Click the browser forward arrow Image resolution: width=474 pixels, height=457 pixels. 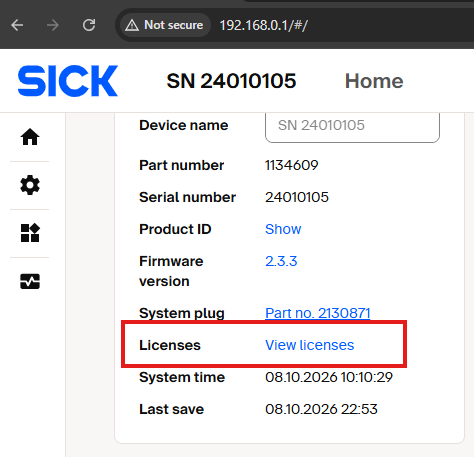53,25
